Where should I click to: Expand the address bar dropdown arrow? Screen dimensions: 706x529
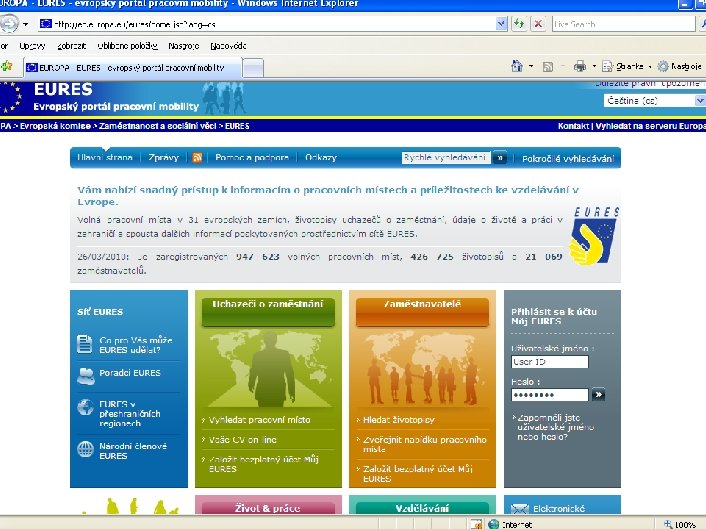pyautogui.click(x=501, y=24)
